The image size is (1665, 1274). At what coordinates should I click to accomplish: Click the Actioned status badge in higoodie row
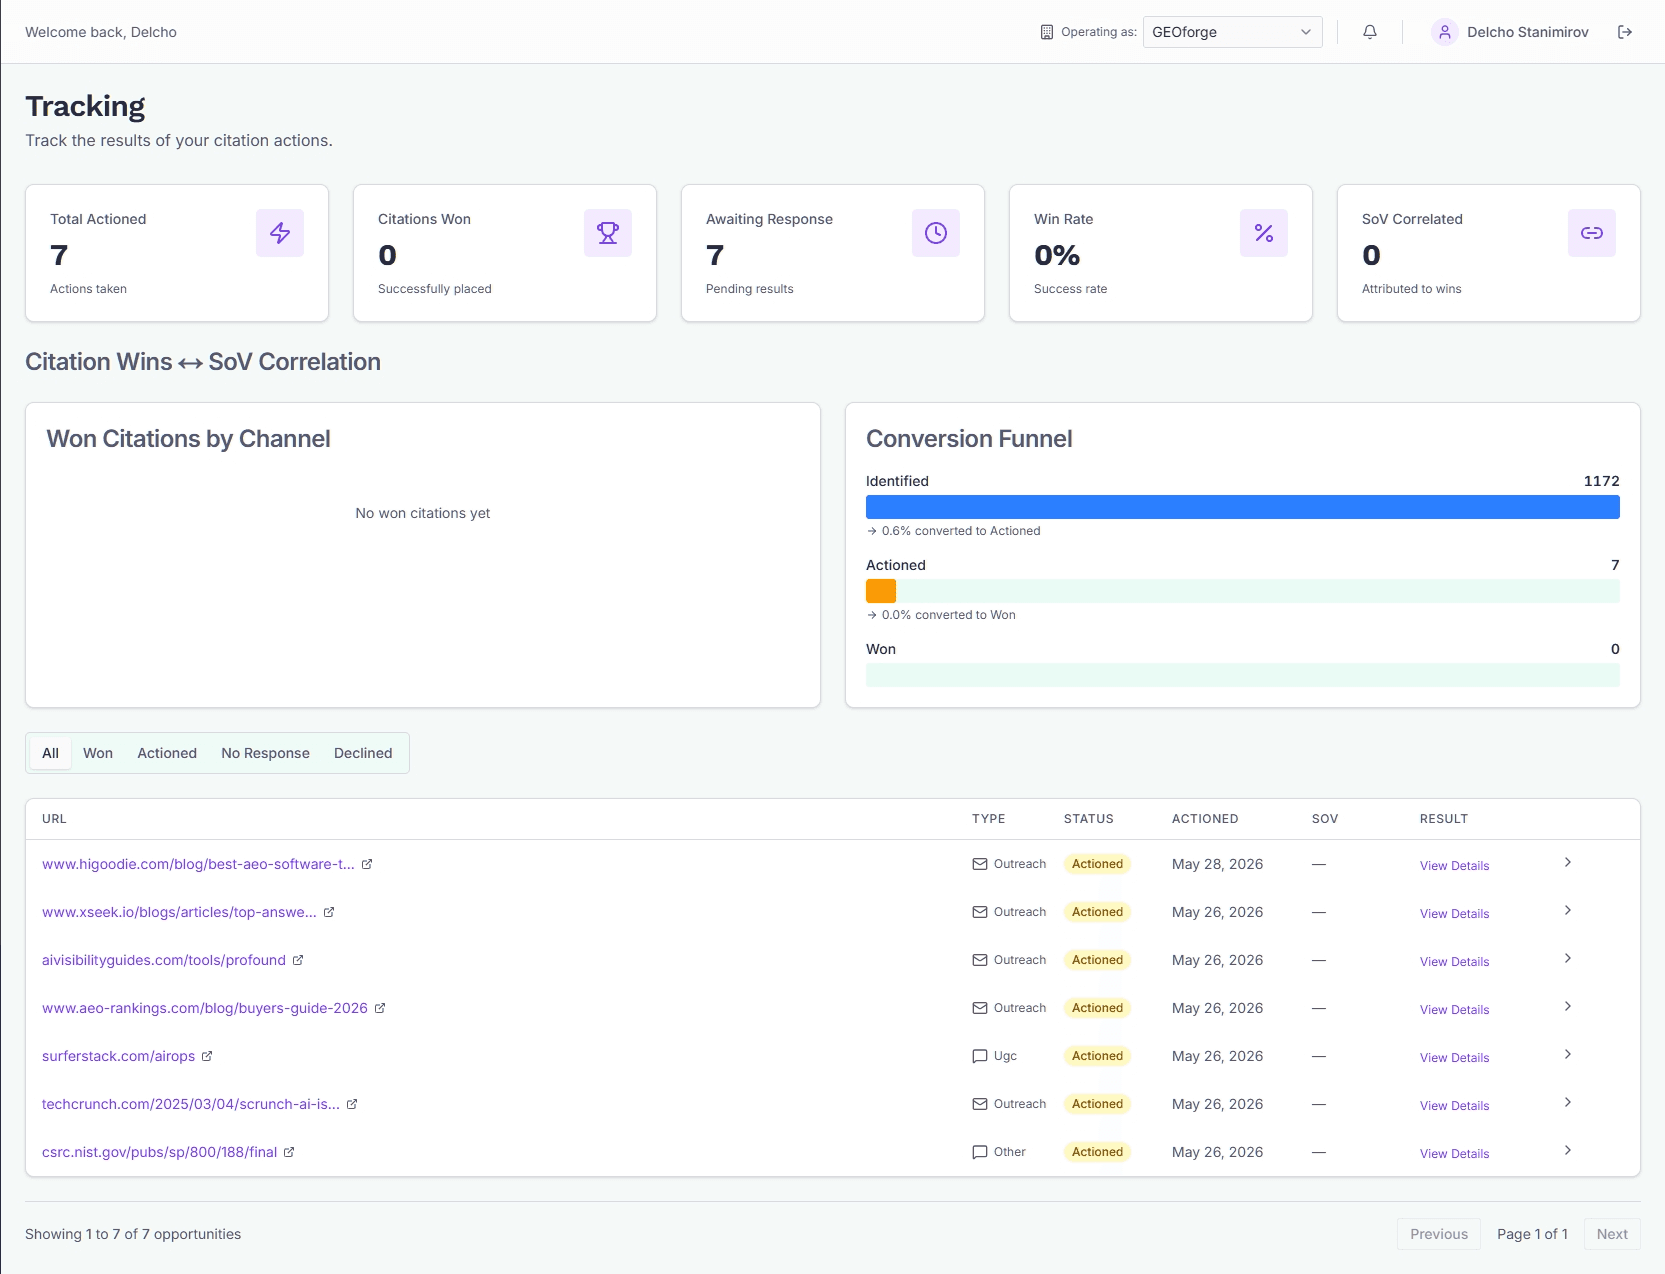pyautogui.click(x=1097, y=864)
